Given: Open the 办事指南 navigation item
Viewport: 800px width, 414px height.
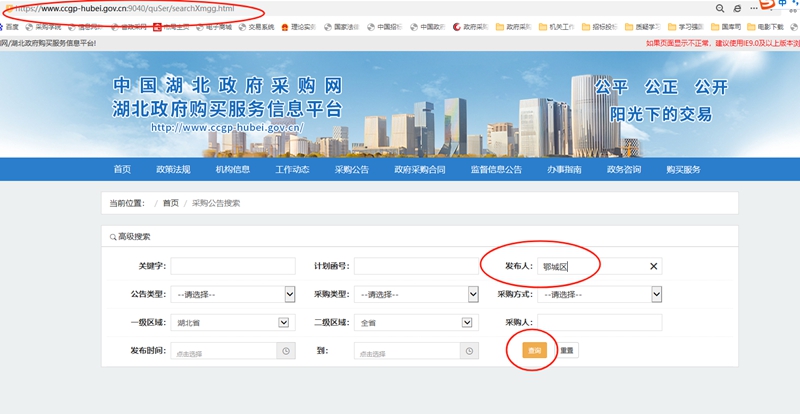Looking at the screenshot, I should pyautogui.click(x=564, y=169).
